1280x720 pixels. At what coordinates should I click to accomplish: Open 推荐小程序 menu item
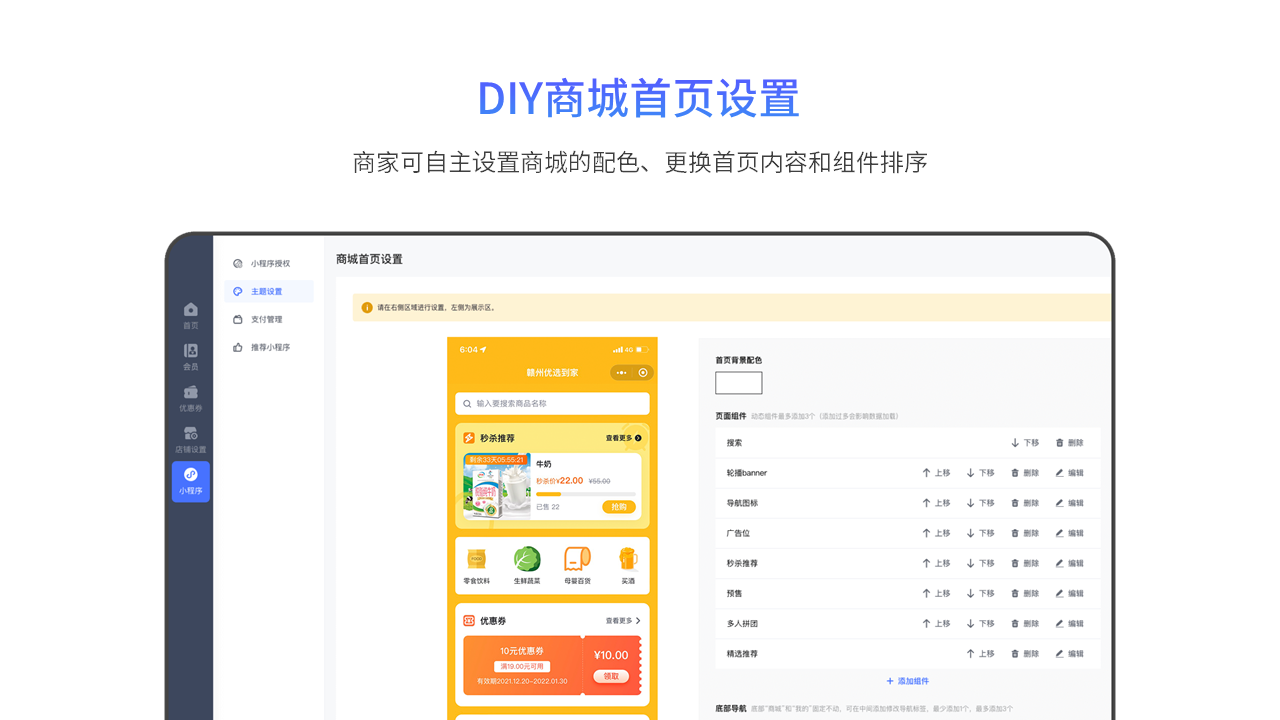[x=262, y=348]
